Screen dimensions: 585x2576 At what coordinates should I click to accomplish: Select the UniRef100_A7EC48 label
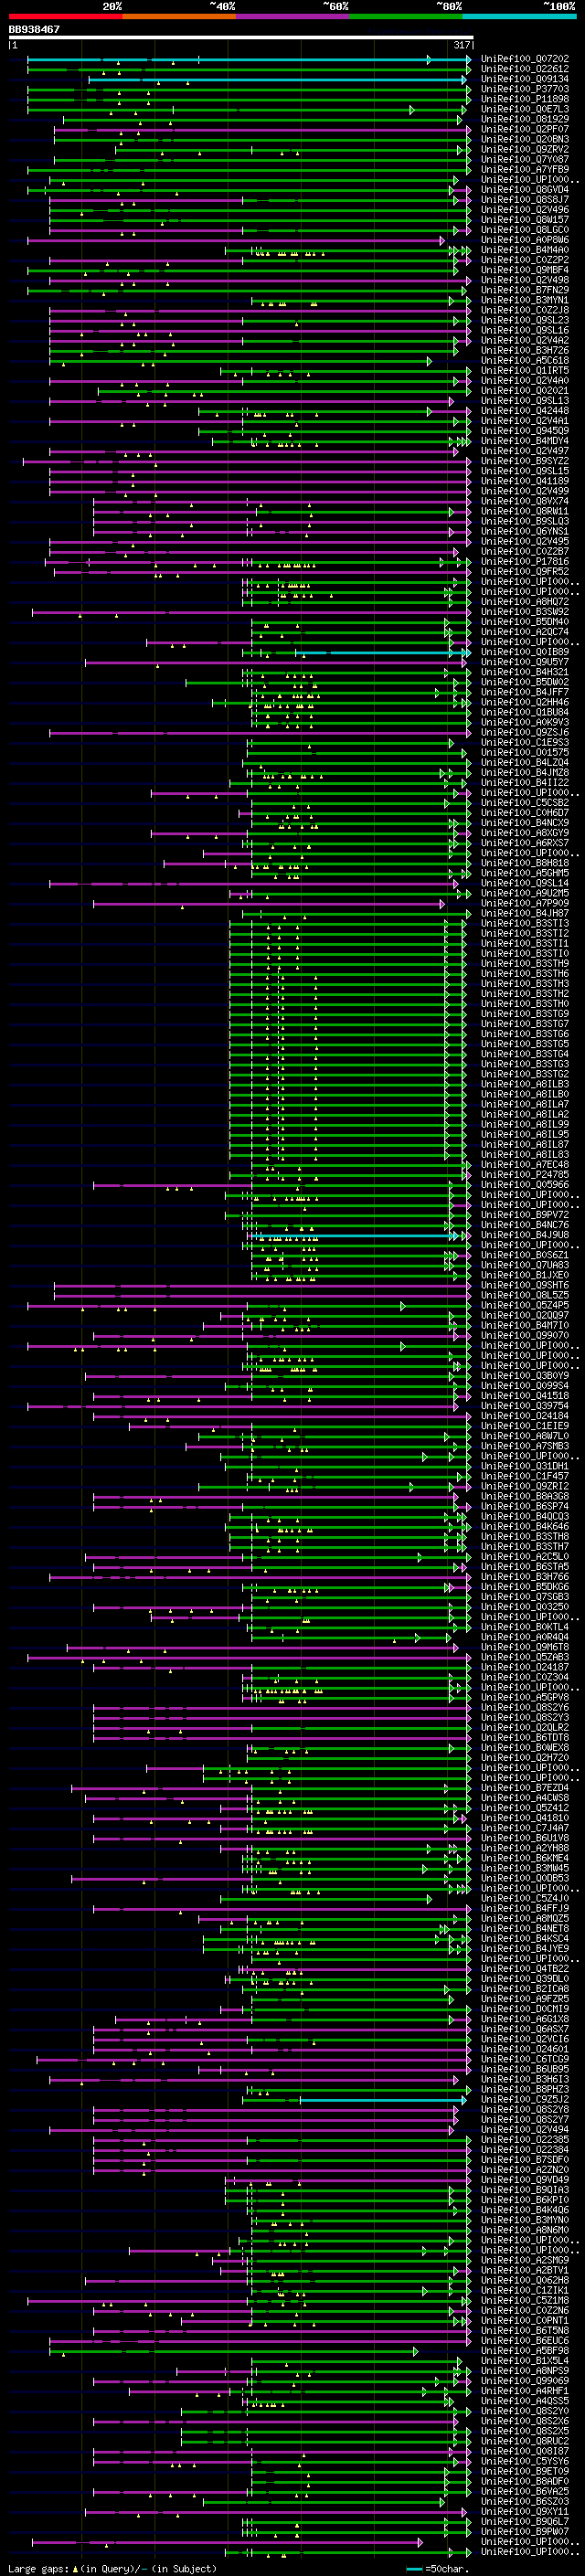[525, 1164]
